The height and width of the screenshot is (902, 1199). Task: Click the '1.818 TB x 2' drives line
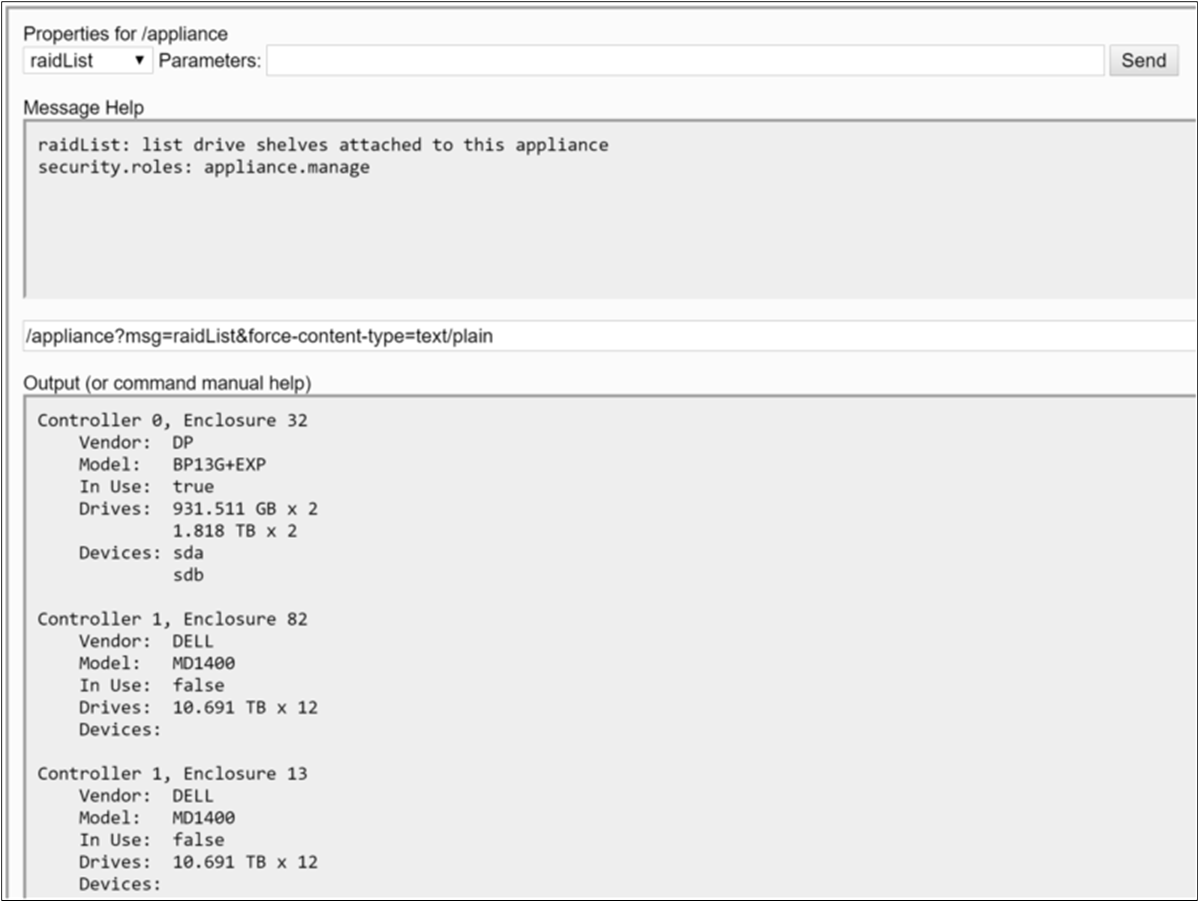pyautogui.click(x=234, y=531)
